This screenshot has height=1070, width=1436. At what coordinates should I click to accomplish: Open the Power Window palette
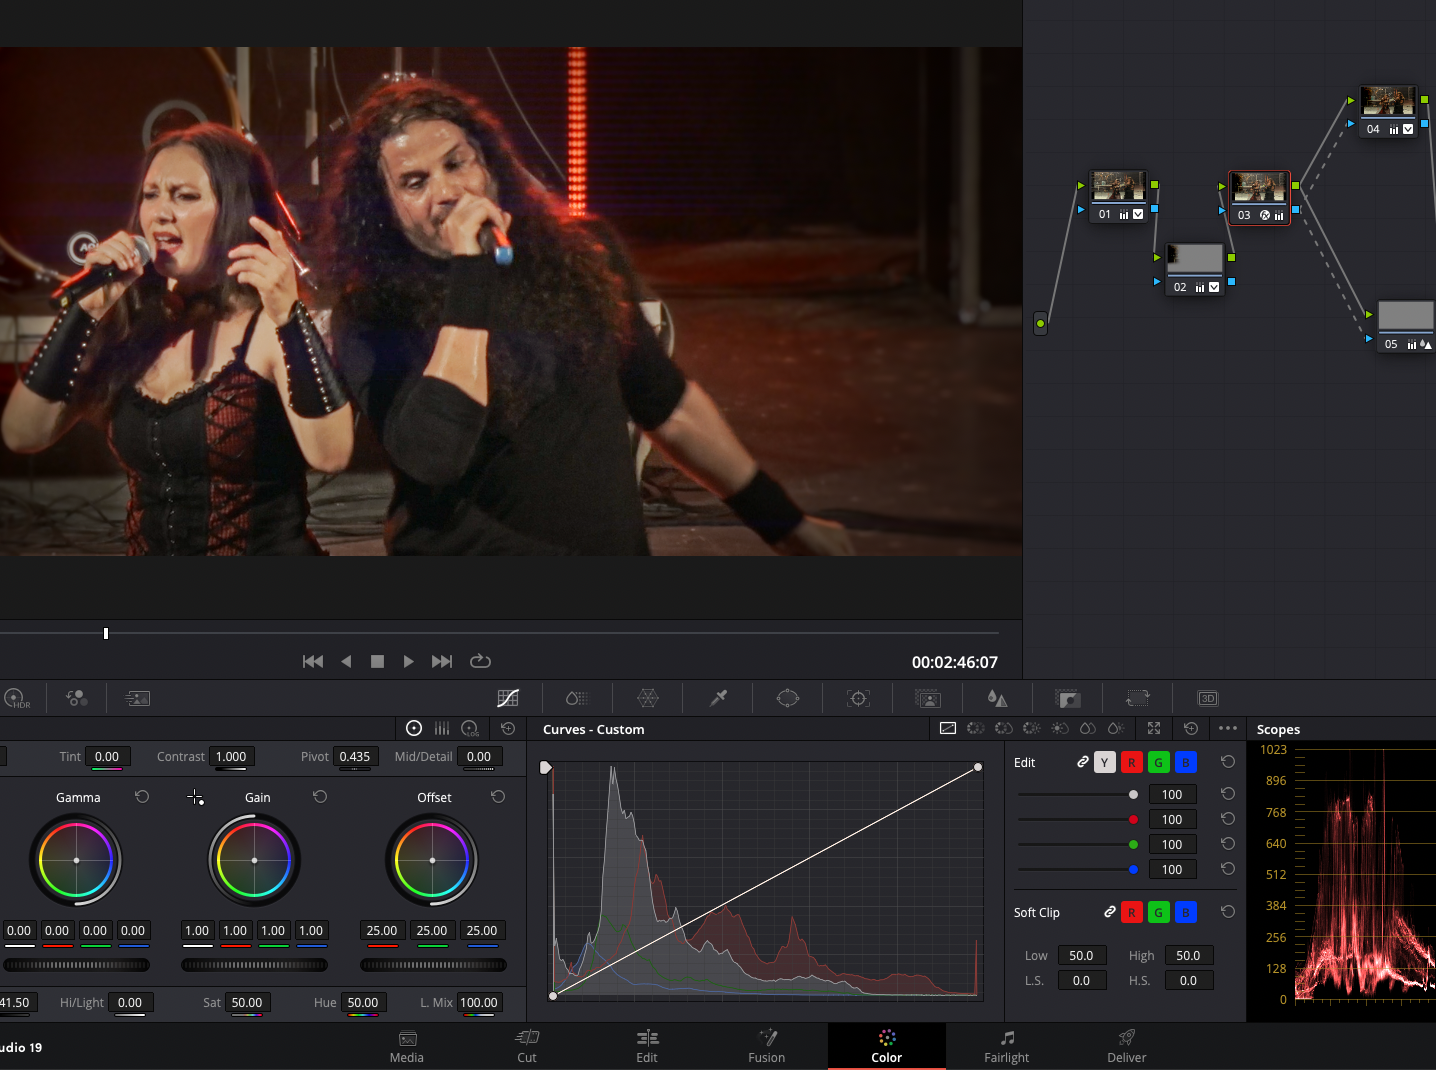tap(788, 698)
